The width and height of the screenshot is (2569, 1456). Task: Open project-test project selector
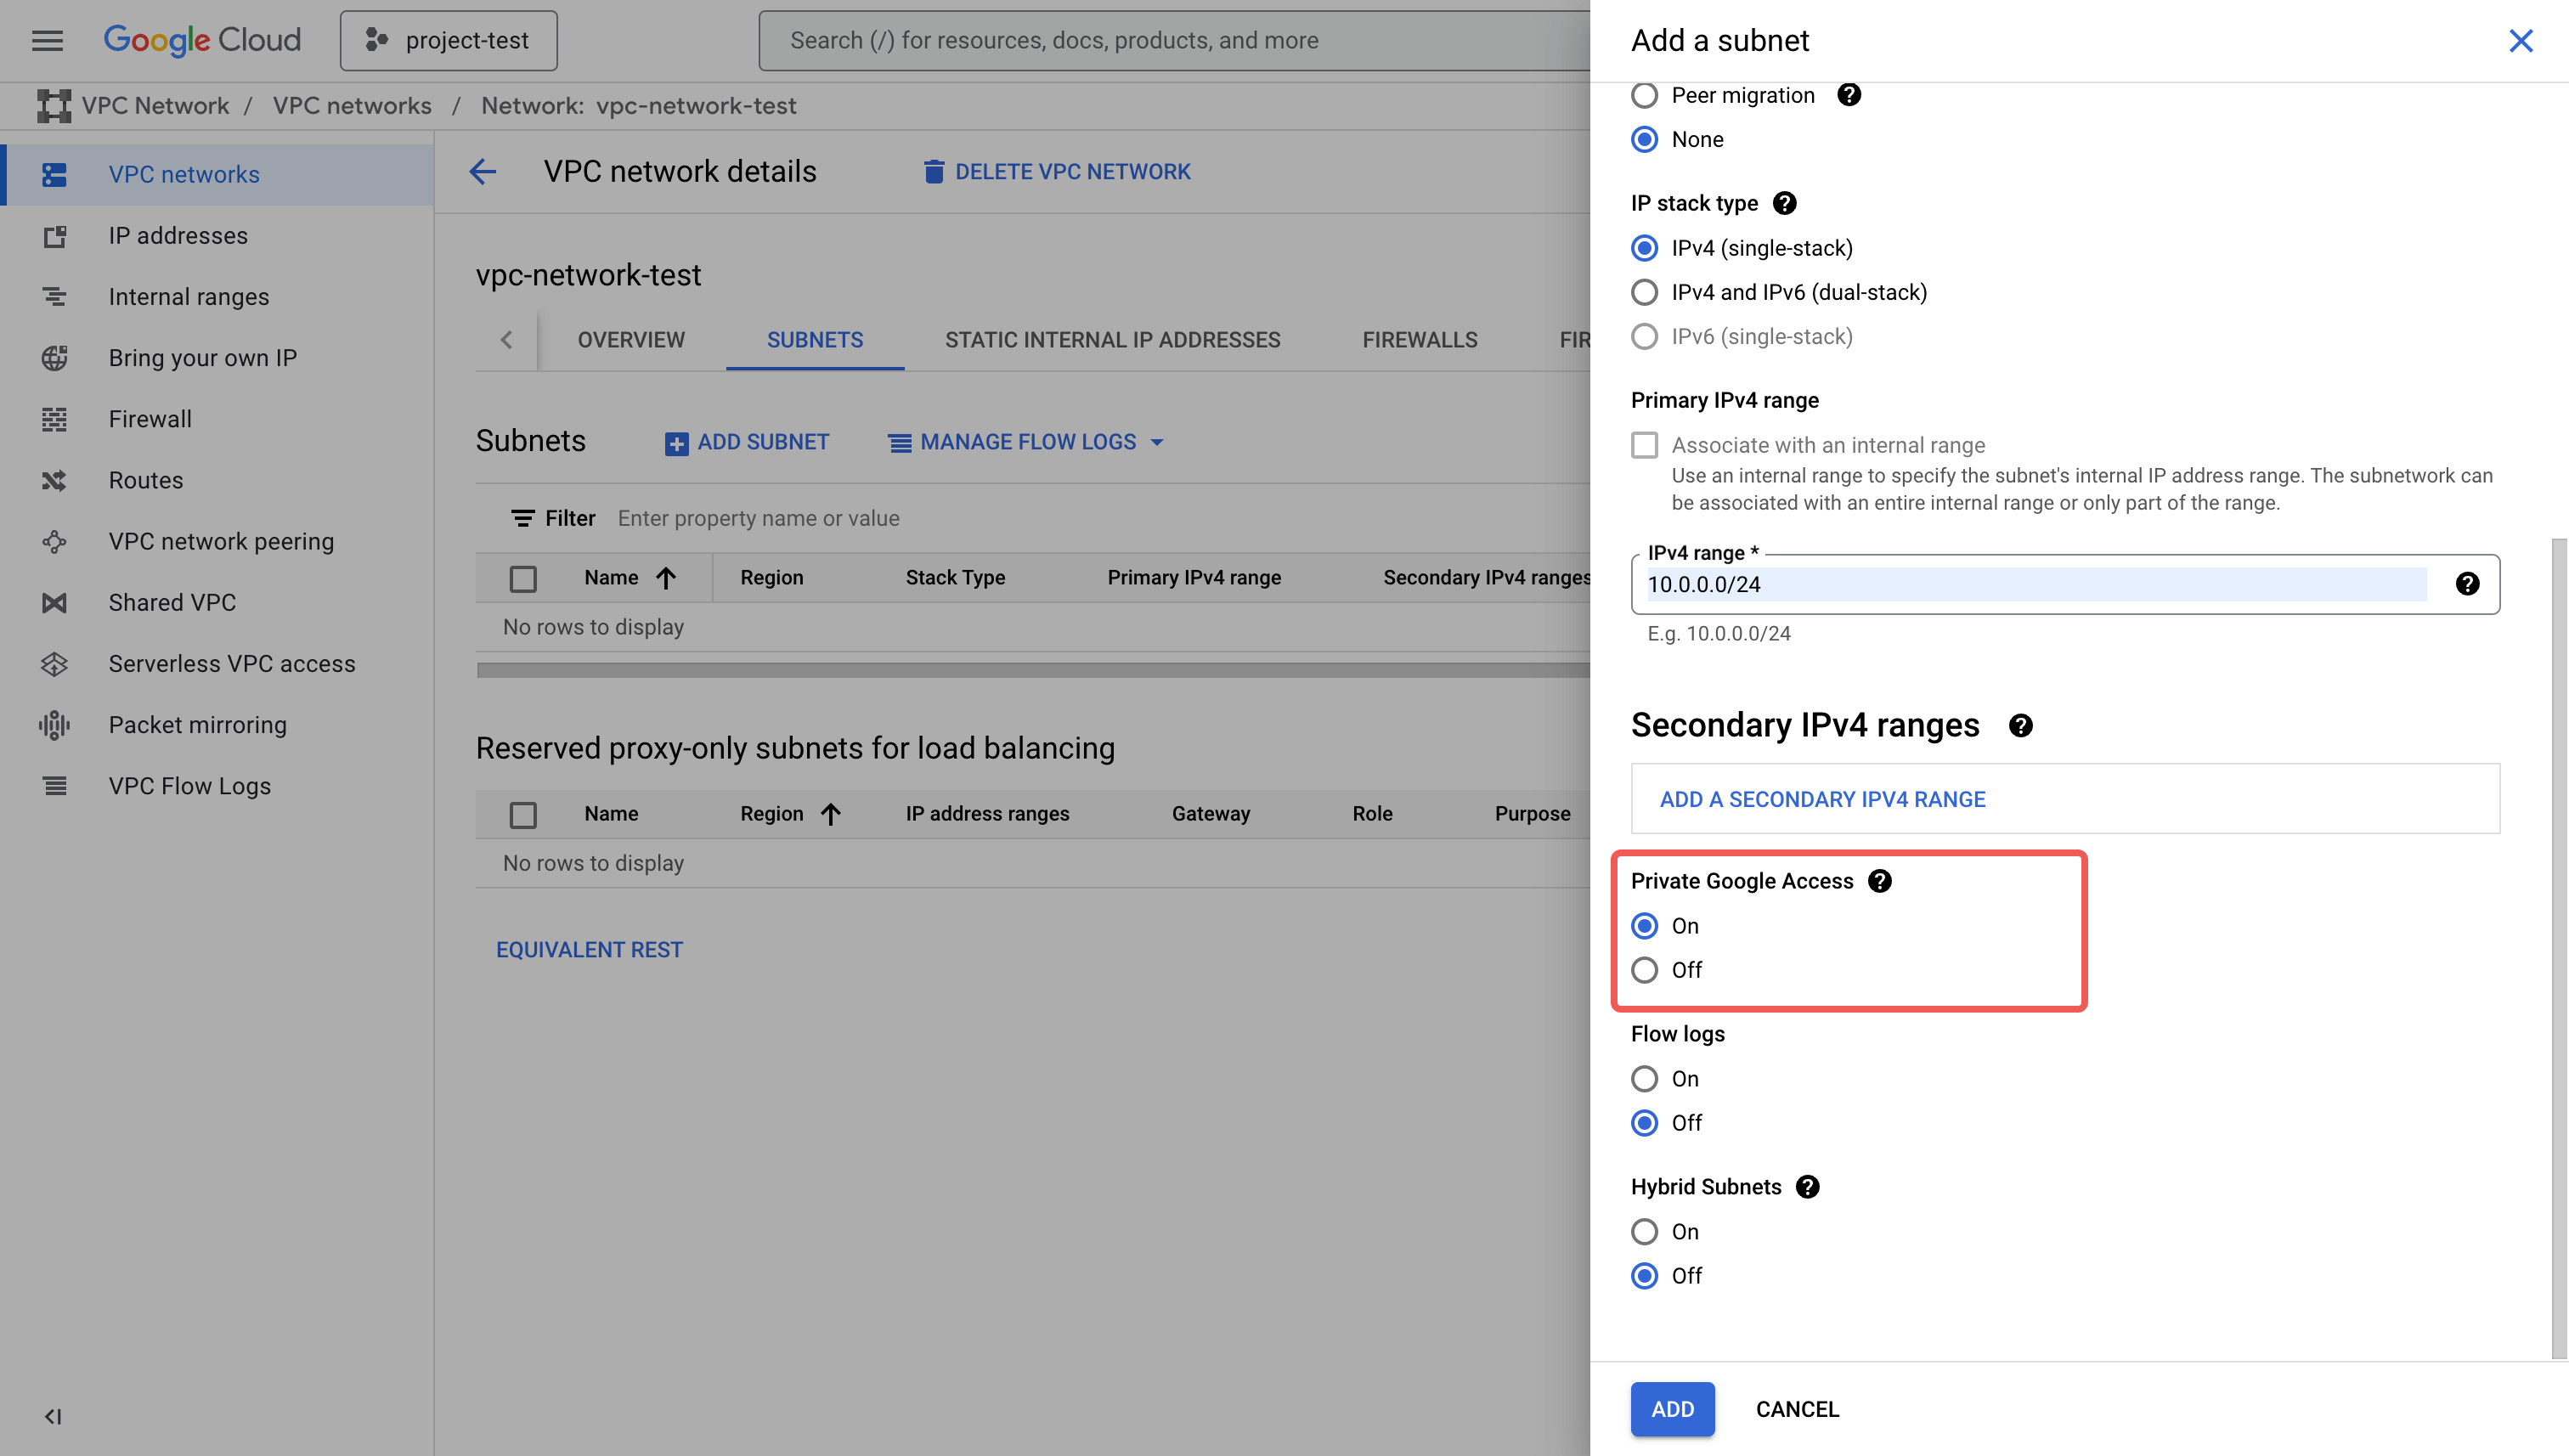(x=448, y=40)
